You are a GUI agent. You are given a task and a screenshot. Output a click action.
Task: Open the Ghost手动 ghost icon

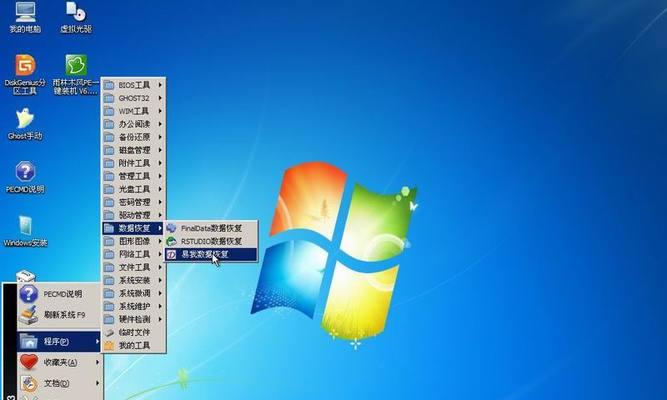click(25, 124)
